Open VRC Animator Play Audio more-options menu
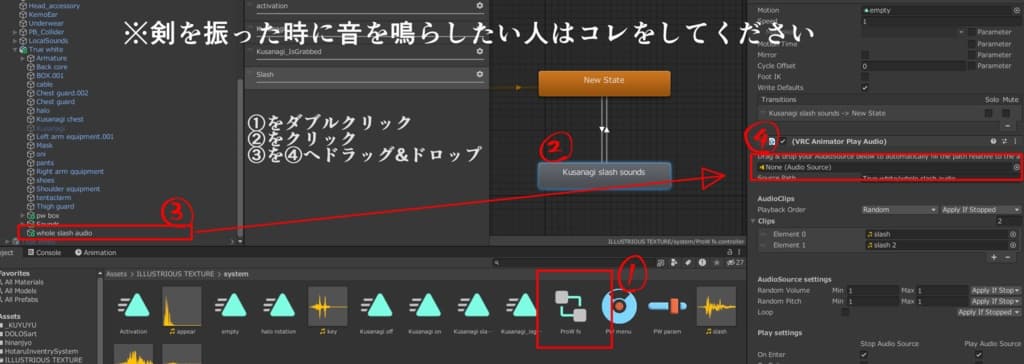 click(x=1016, y=141)
